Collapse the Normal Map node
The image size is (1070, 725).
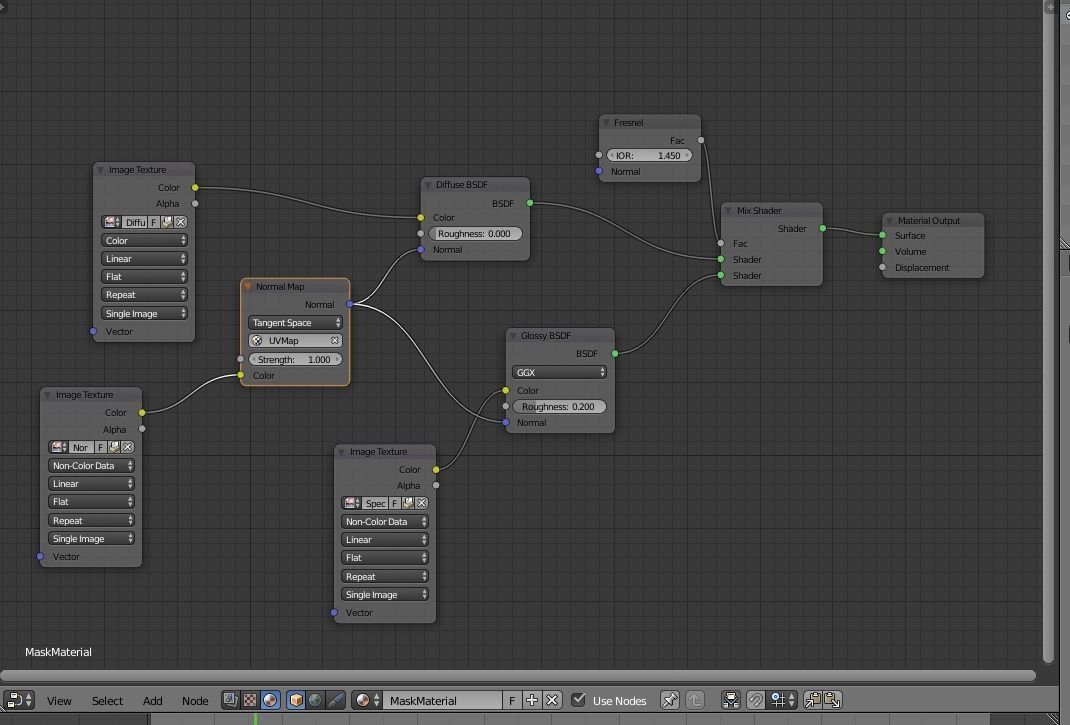(248, 287)
